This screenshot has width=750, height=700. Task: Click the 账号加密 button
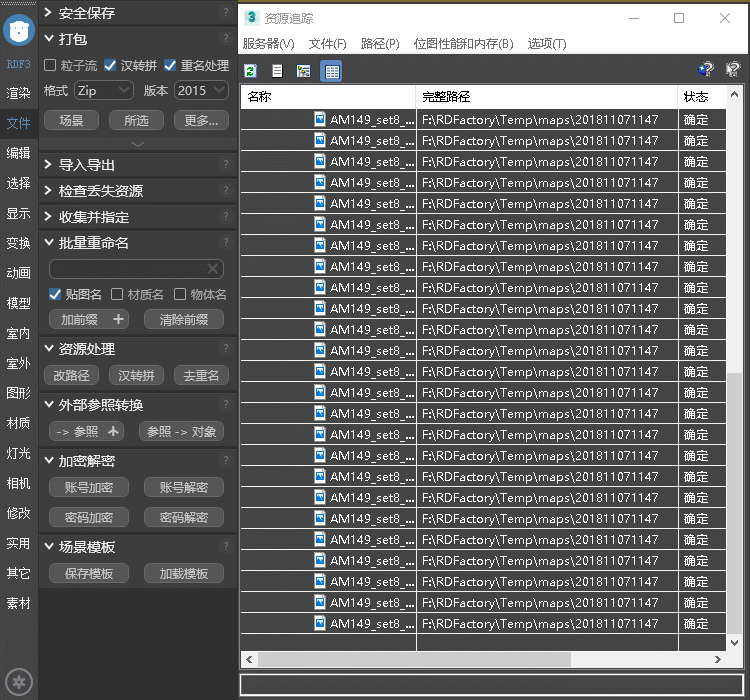coord(88,487)
